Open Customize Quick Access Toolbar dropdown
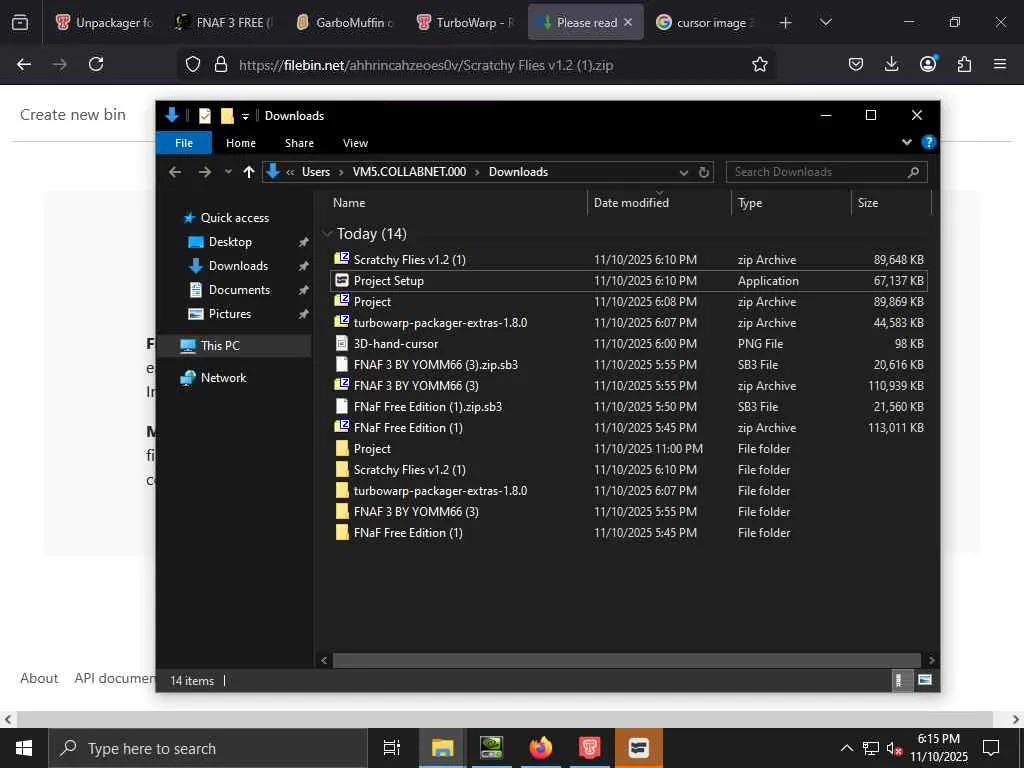 tap(245, 116)
